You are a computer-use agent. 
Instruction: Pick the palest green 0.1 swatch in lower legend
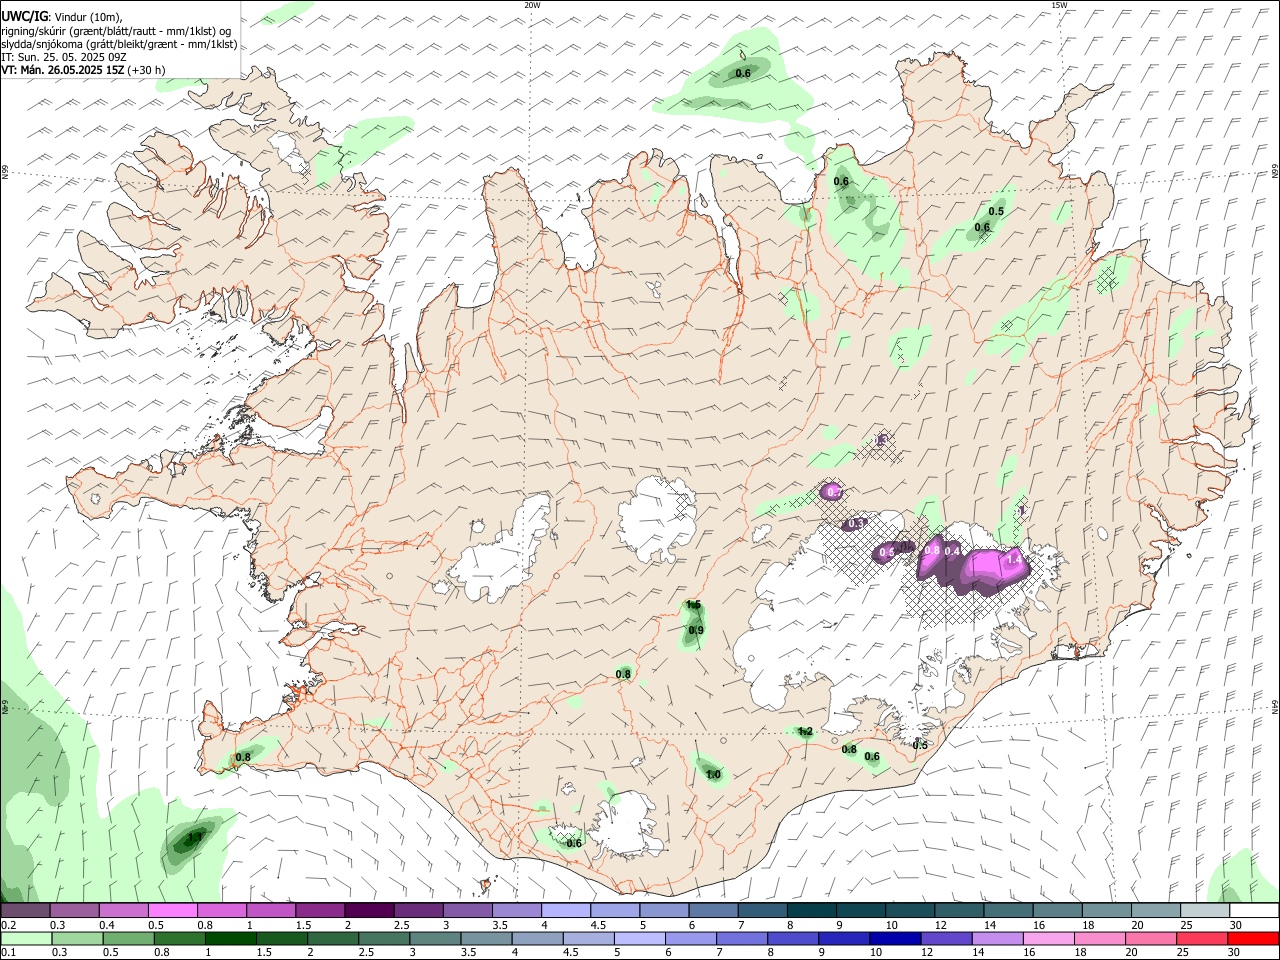click(x=28, y=938)
